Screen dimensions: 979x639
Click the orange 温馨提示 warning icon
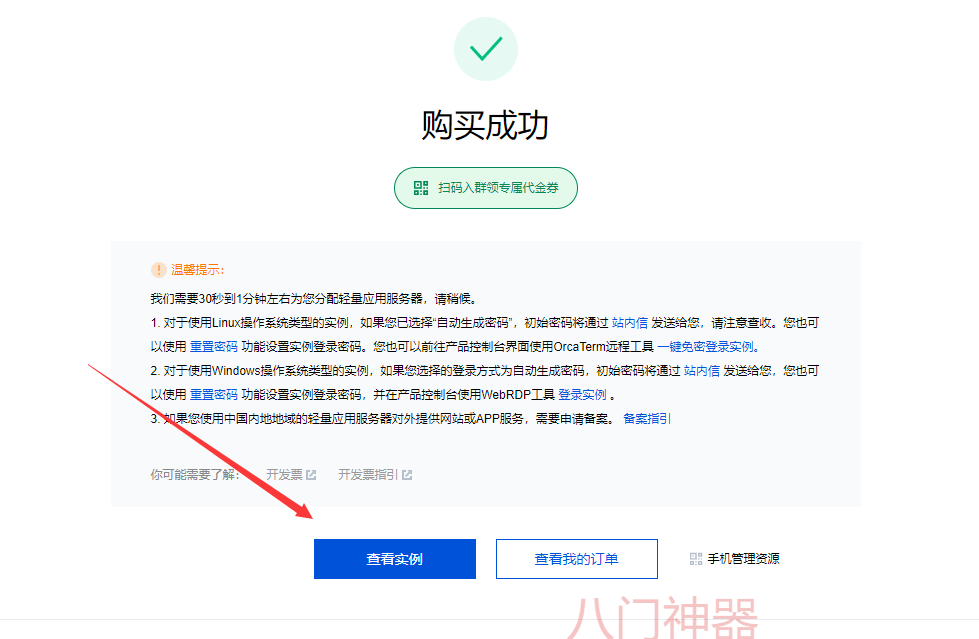pyautogui.click(x=159, y=270)
